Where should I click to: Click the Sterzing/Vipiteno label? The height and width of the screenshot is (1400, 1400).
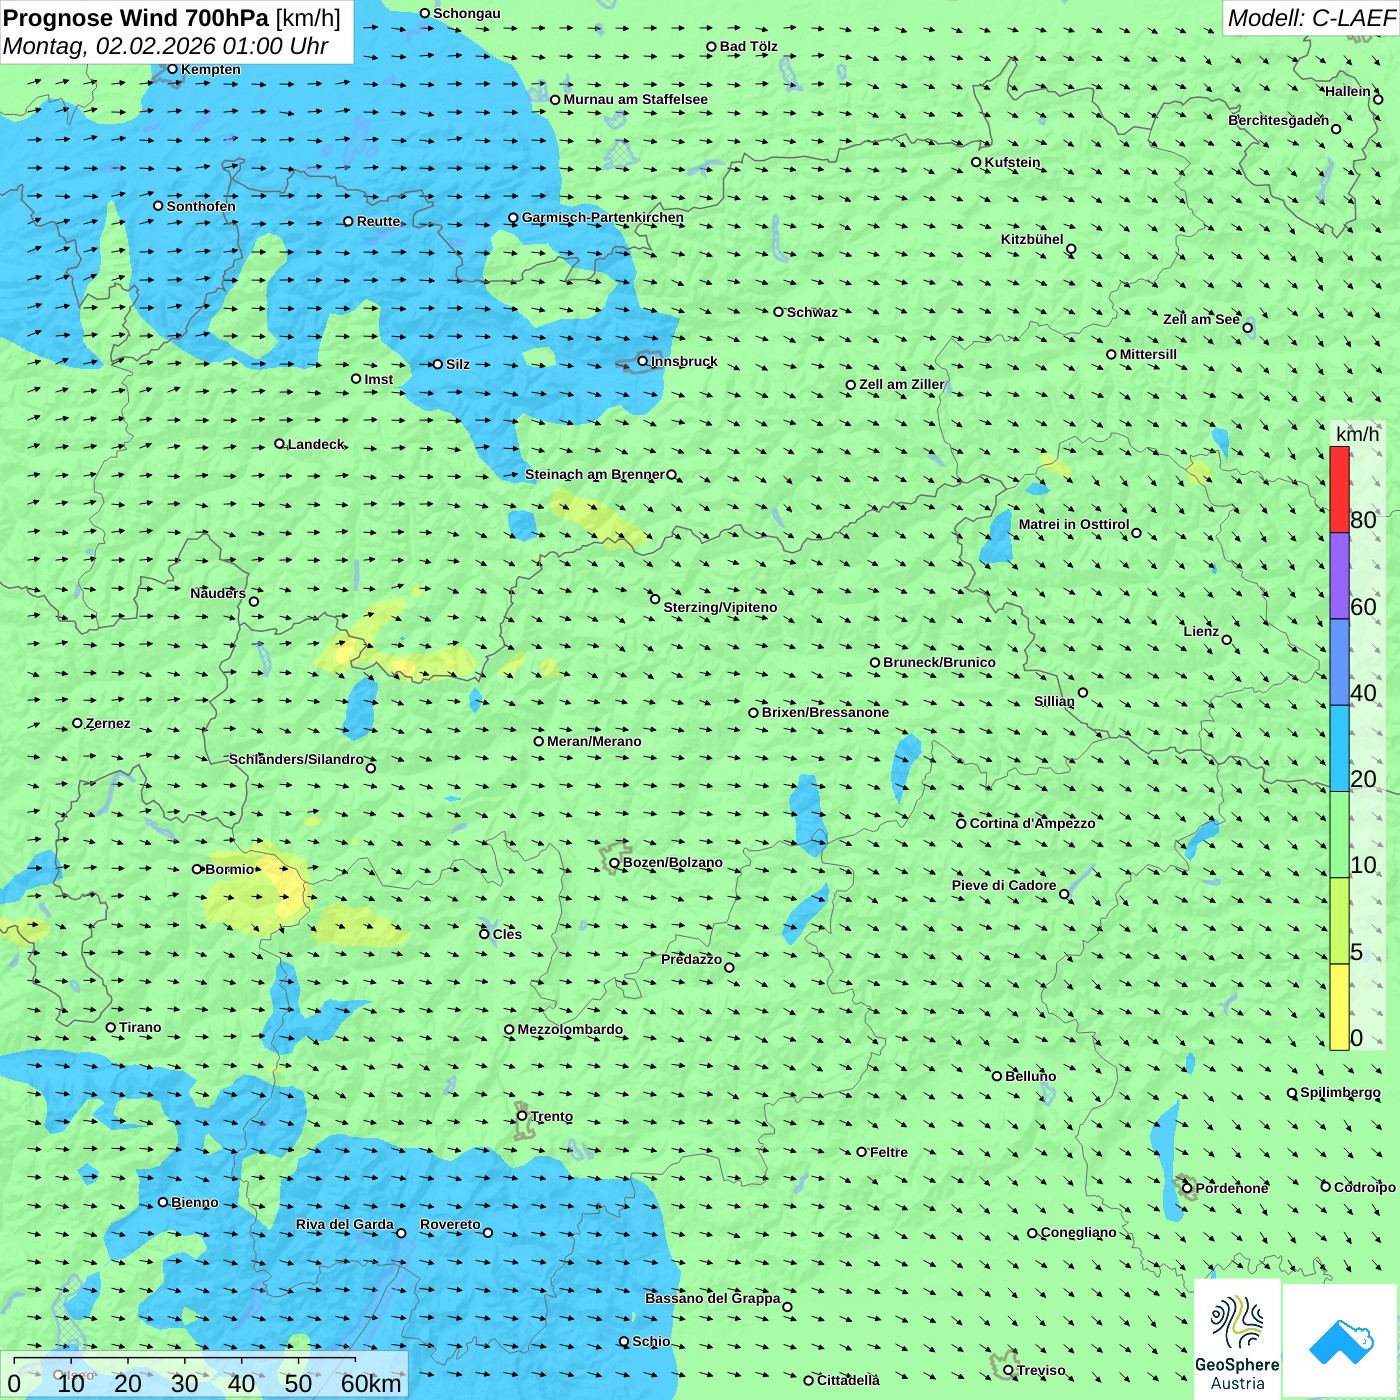point(720,607)
